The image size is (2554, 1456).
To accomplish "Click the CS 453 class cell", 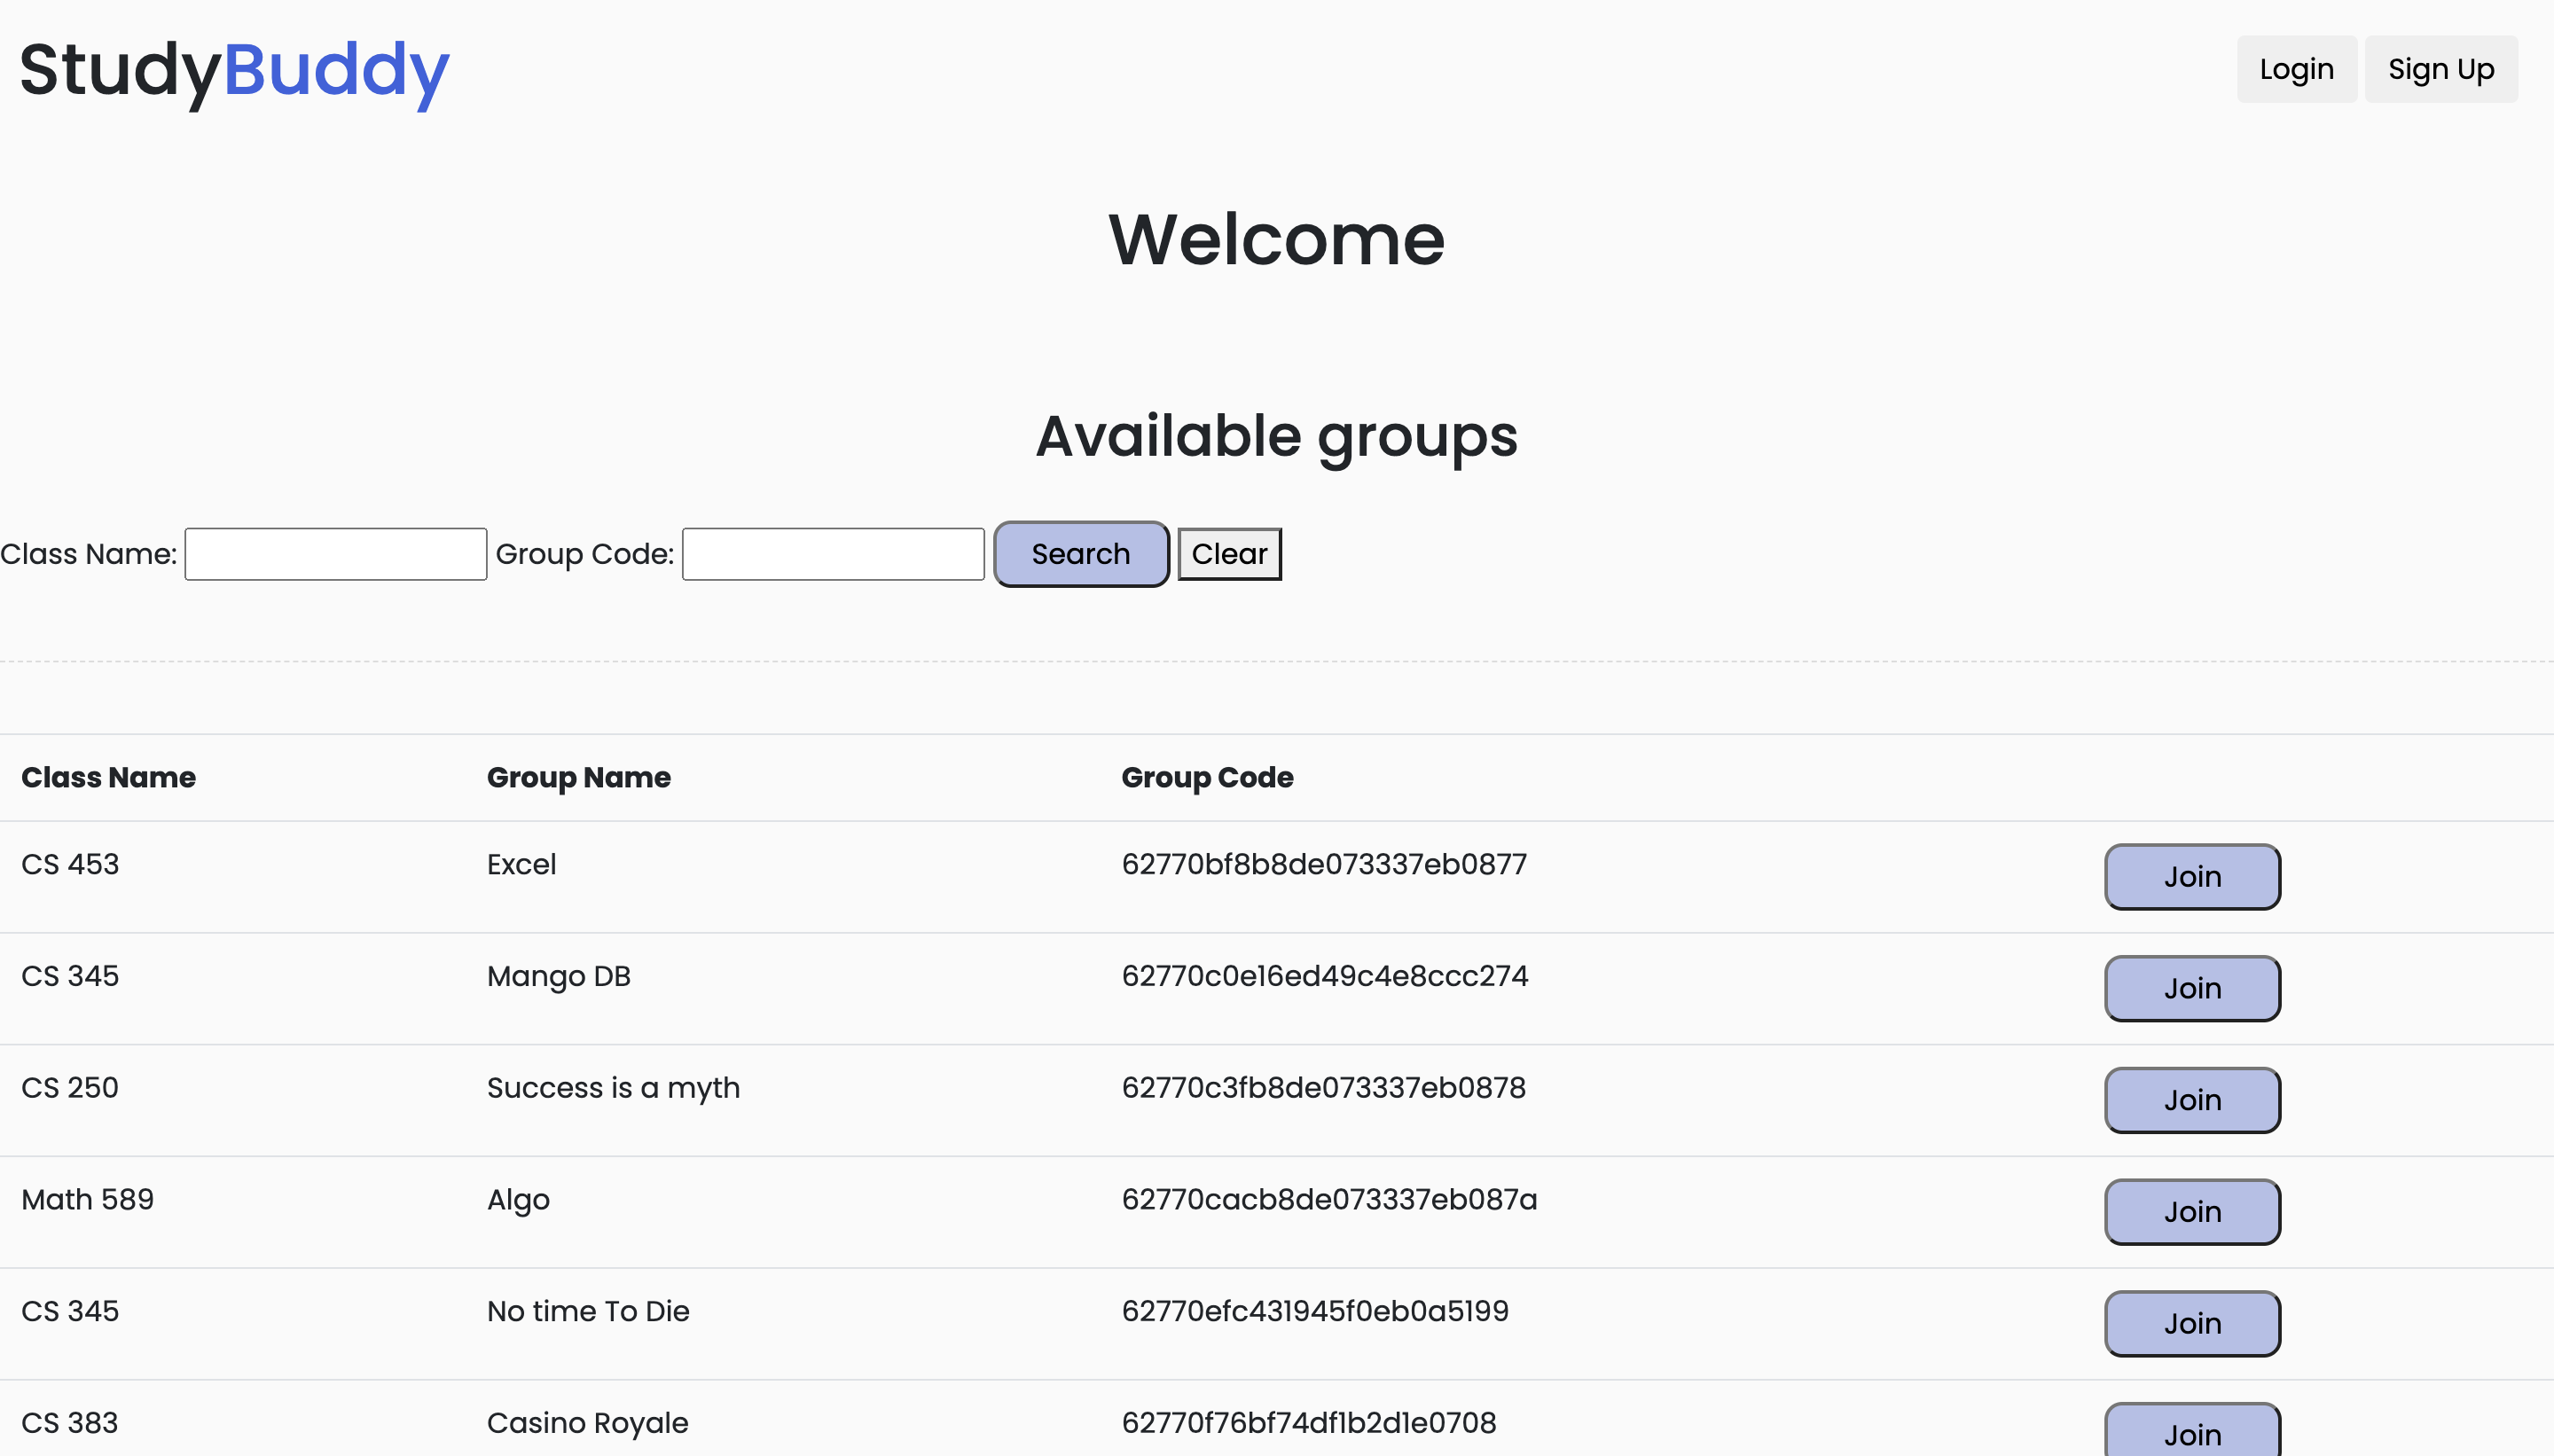I will (70, 864).
